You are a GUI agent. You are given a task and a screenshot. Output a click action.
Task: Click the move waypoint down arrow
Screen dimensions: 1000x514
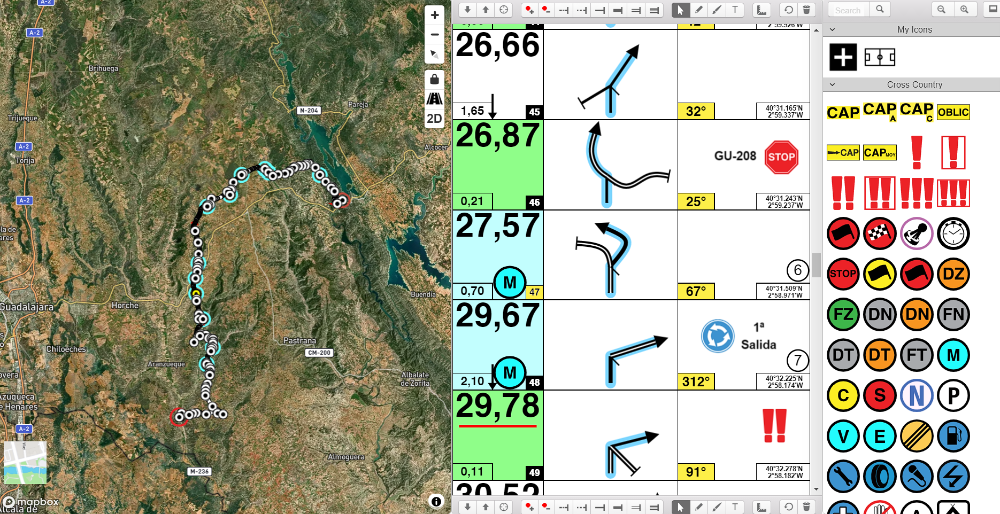(467, 10)
